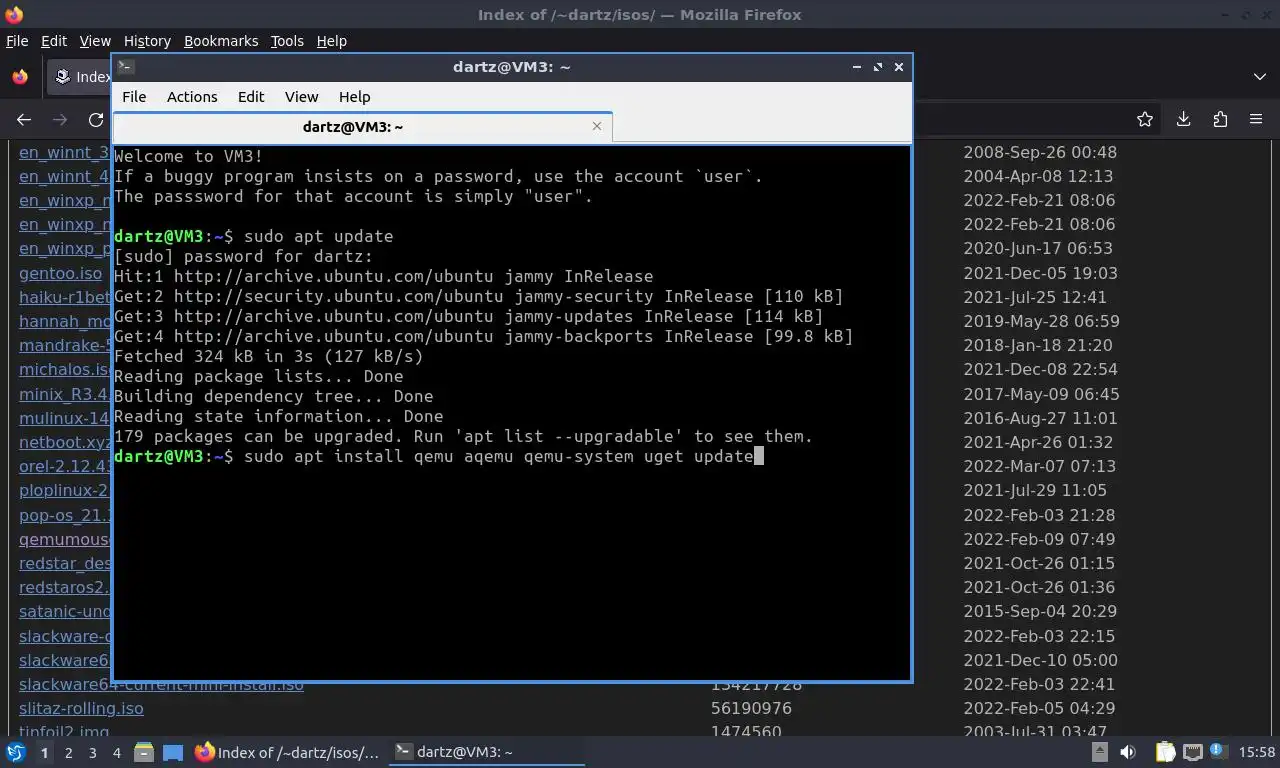1280x768 pixels.
Task: Open the tinfoil2.img link
Action: tap(64, 732)
